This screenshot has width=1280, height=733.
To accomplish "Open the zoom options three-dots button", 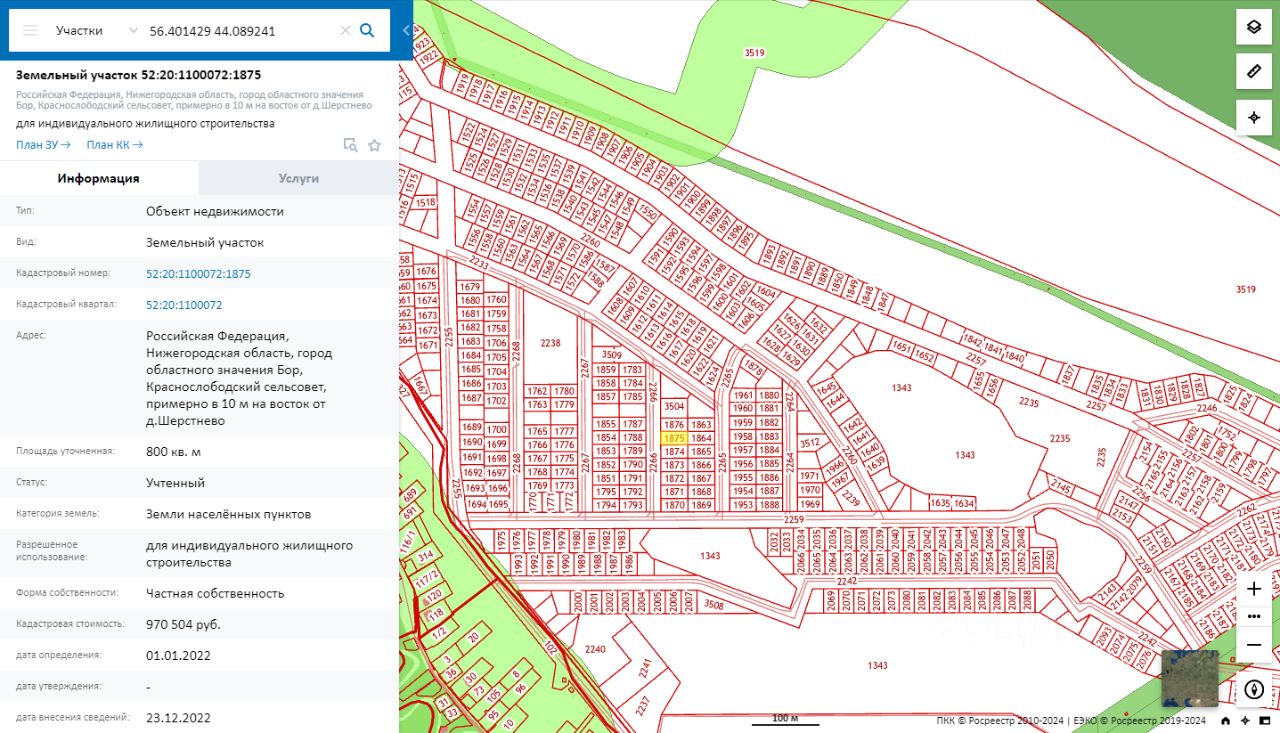I will (x=1254, y=616).
